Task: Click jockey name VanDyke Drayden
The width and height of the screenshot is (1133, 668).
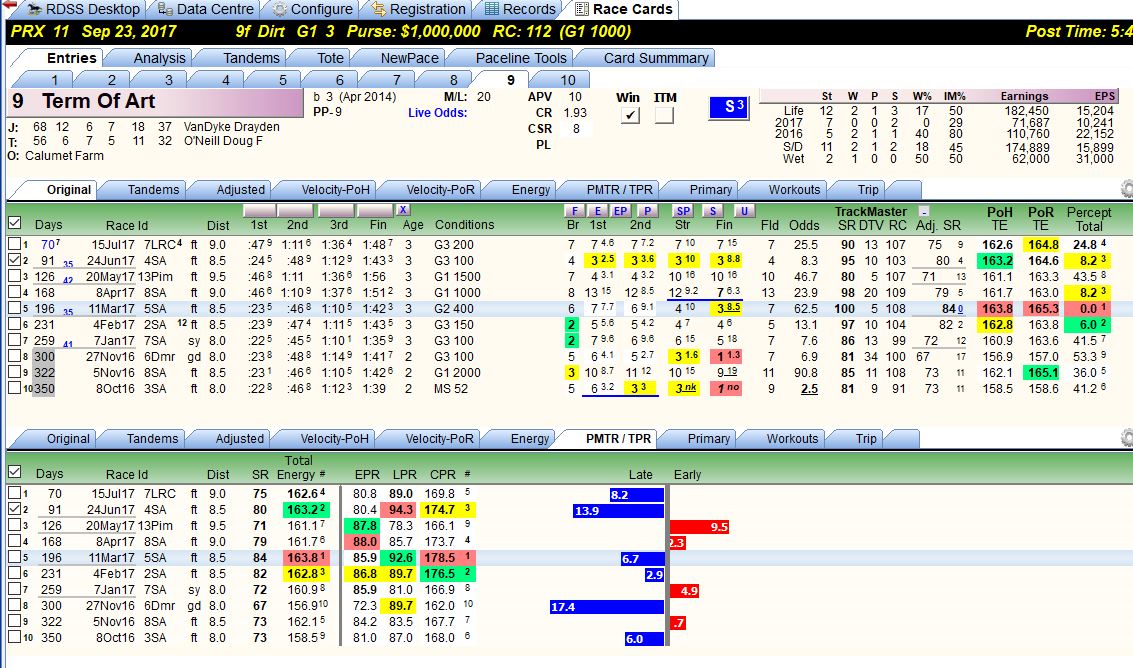Action: click(x=231, y=127)
